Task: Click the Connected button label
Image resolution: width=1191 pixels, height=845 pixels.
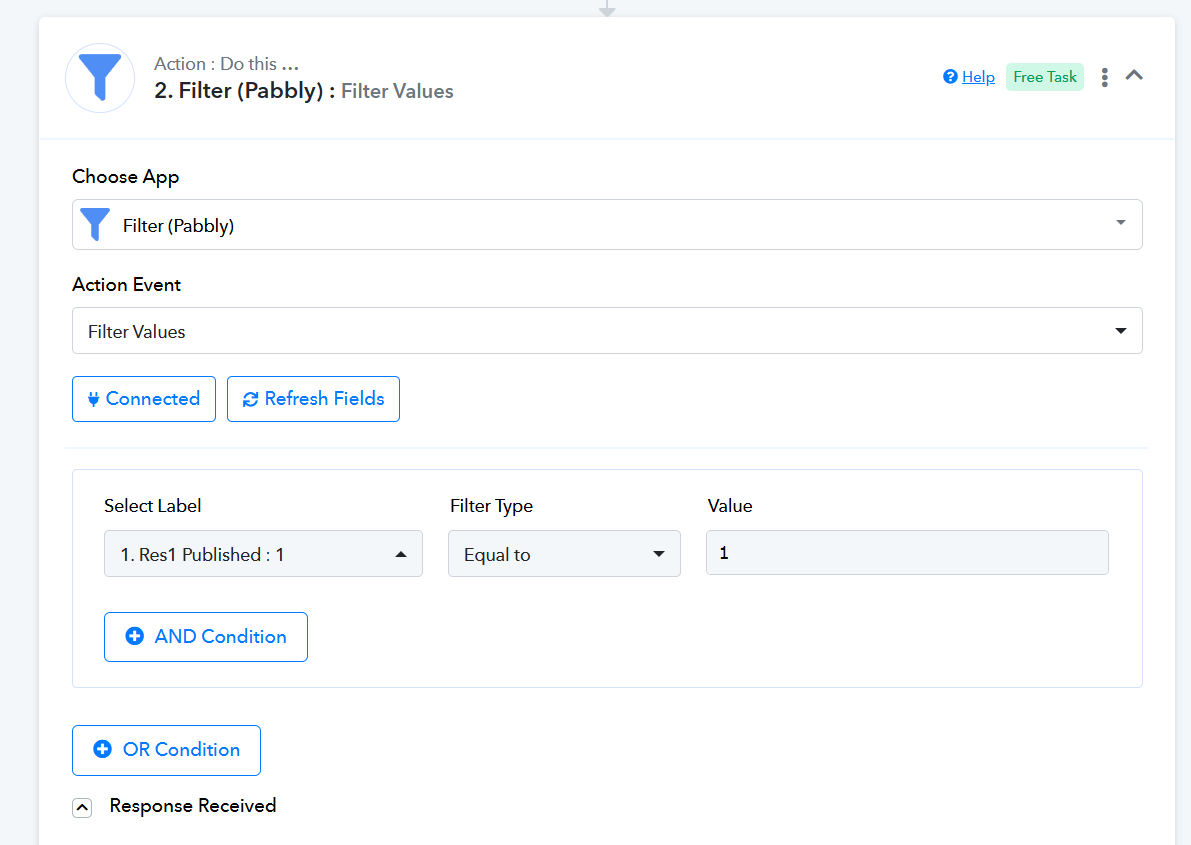Action: coord(153,399)
